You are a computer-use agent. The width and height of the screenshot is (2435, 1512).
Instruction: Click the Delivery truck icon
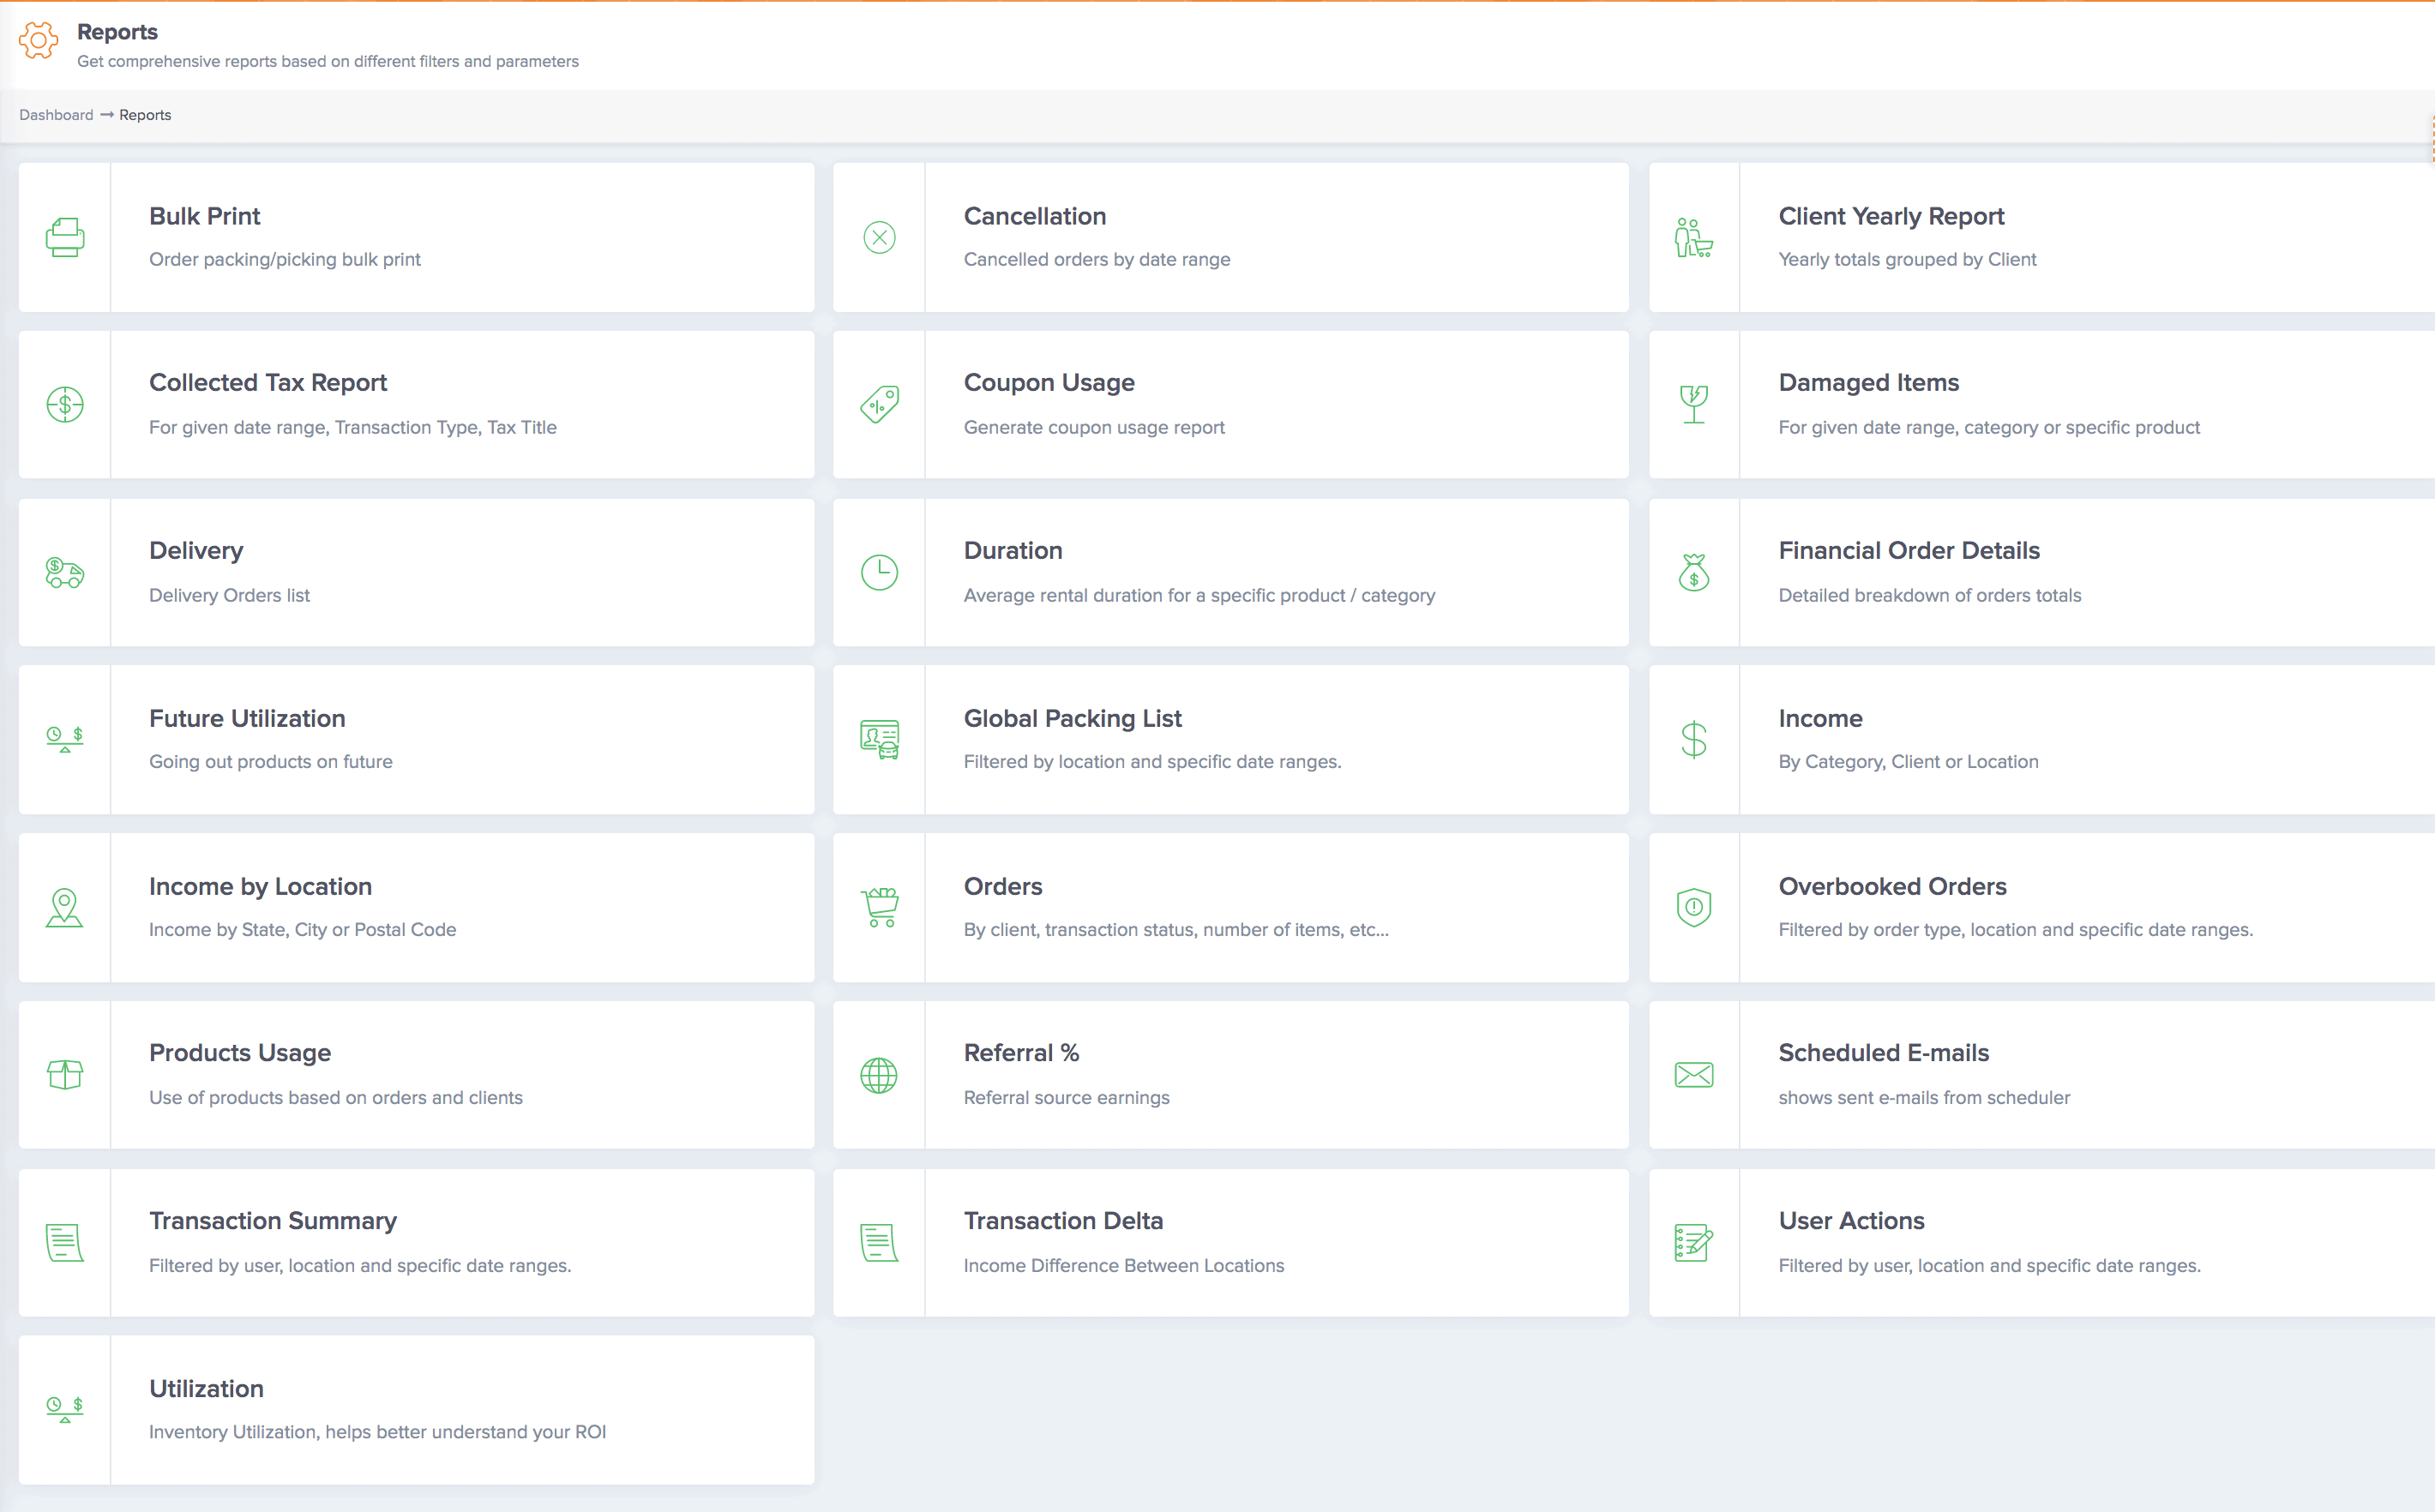[65, 572]
